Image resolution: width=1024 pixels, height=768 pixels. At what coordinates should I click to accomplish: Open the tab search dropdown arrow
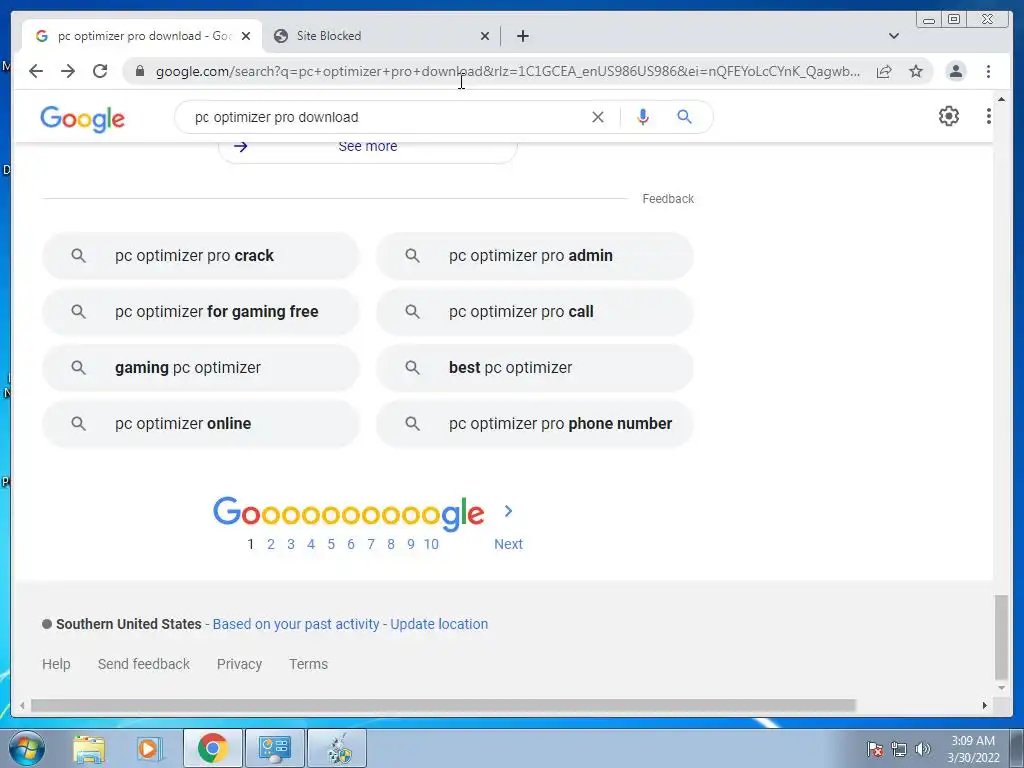pyautogui.click(x=893, y=36)
